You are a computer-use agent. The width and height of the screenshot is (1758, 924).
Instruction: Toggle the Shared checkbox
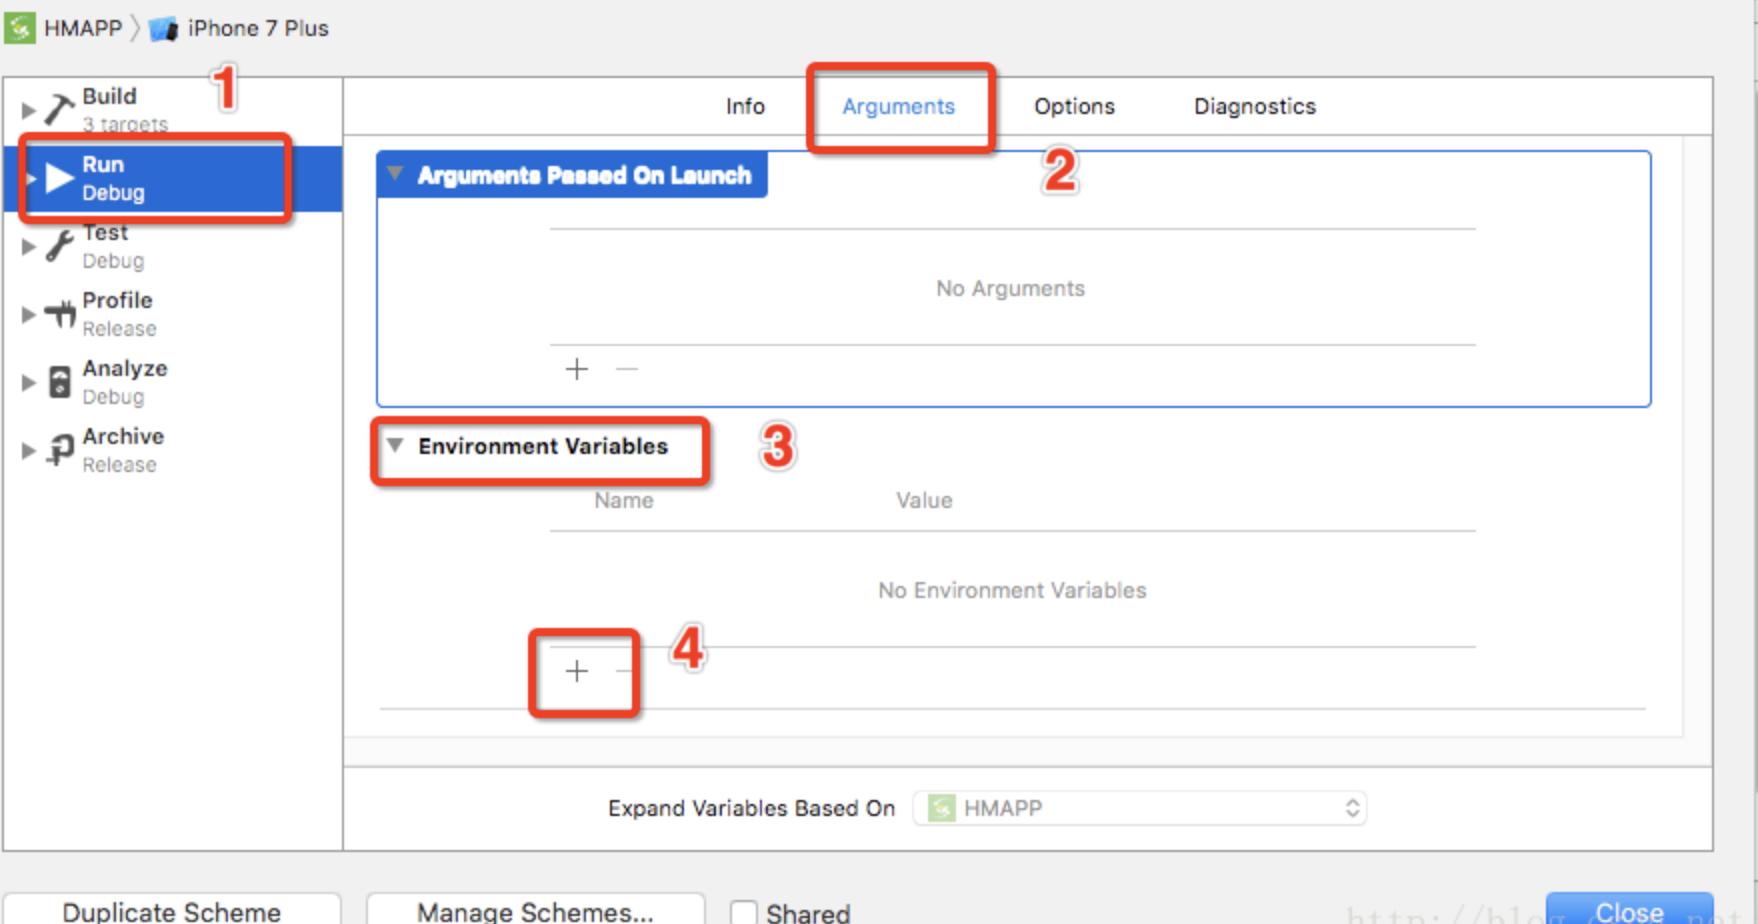[x=743, y=912]
